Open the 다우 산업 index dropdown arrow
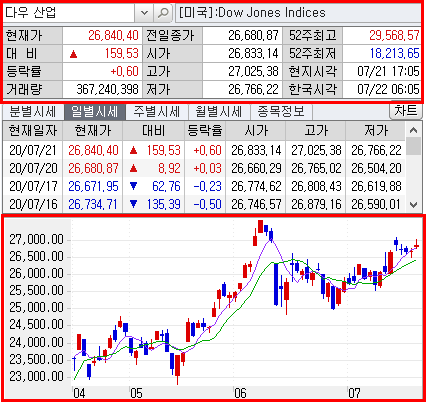 click(x=144, y=13)
